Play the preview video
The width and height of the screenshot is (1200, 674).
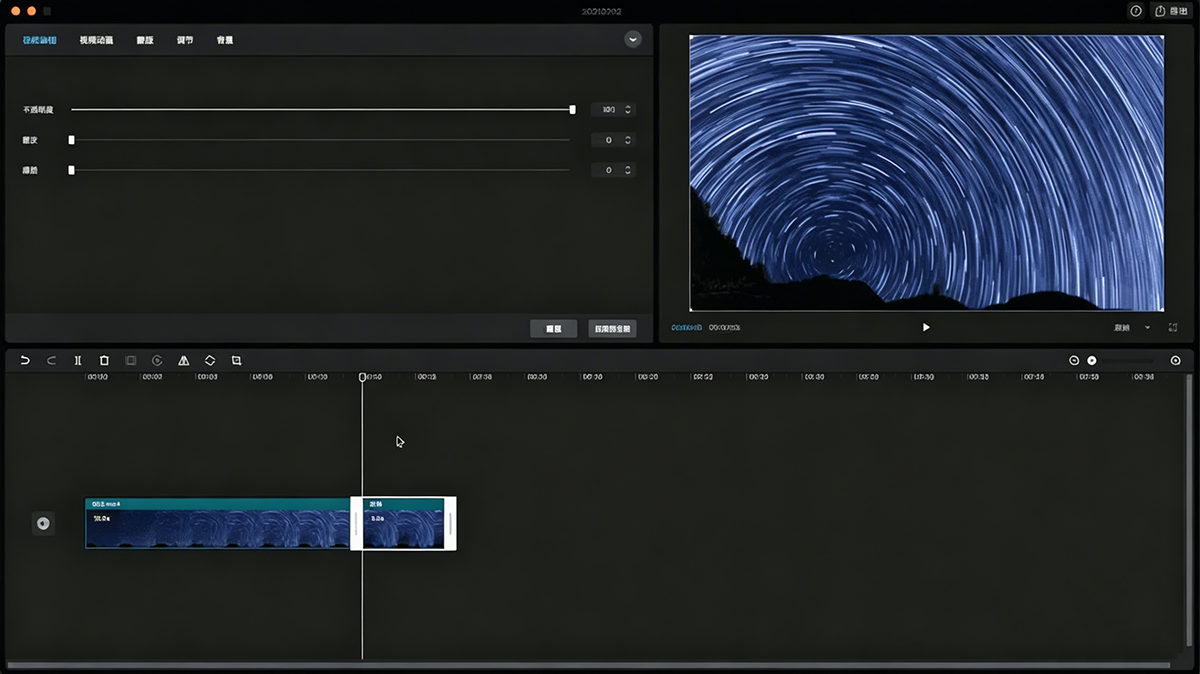click(926, 327)
